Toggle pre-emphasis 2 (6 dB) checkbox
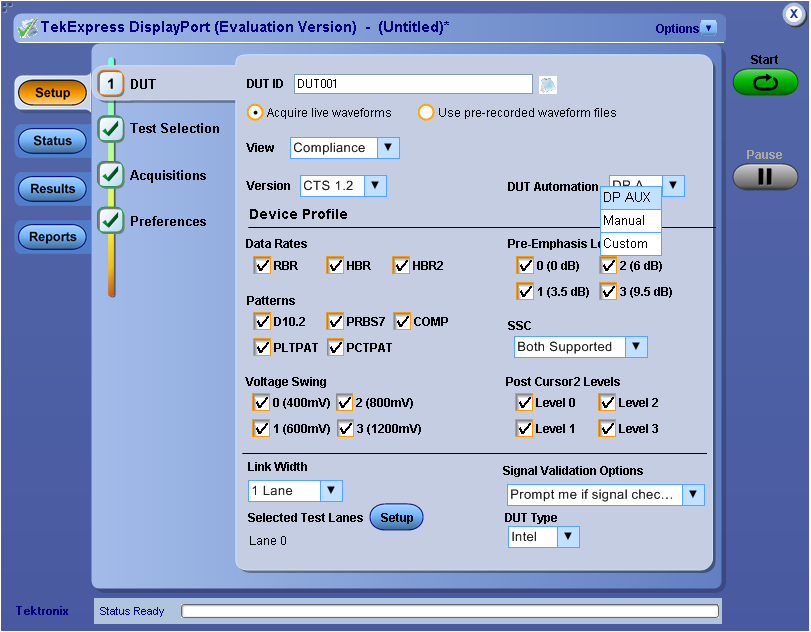Image resolution: width=811 pixels, height=632 pixels. (x=608, y=266)
